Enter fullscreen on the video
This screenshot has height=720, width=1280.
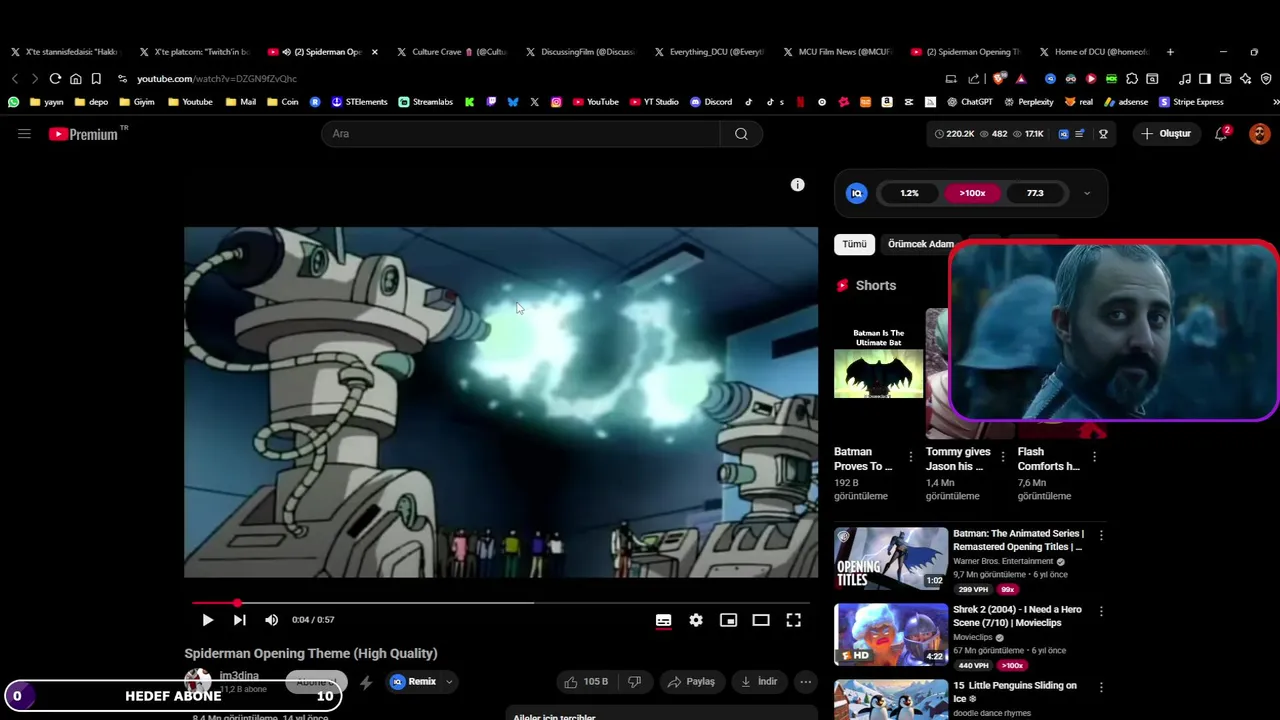[793, 620]
